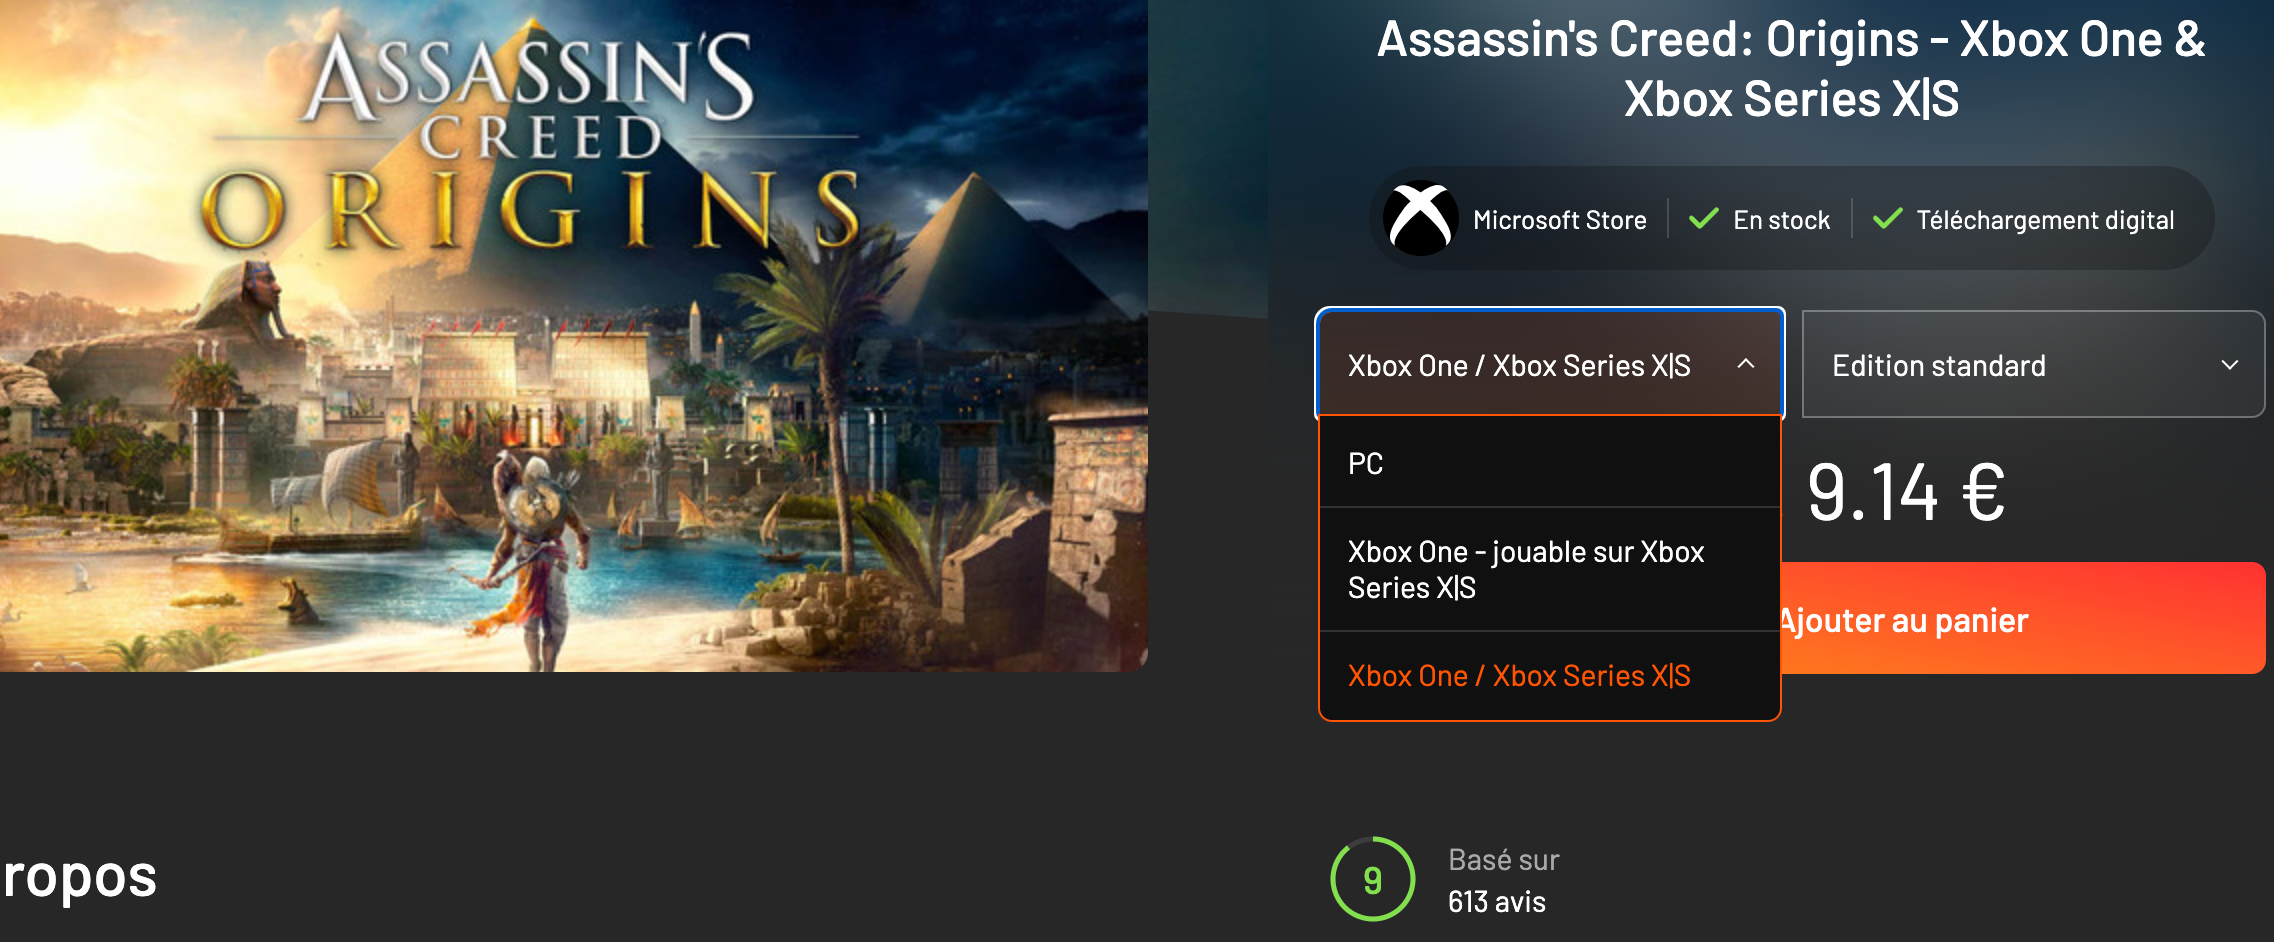Click the Xbox logo icon

point(1420,218)
